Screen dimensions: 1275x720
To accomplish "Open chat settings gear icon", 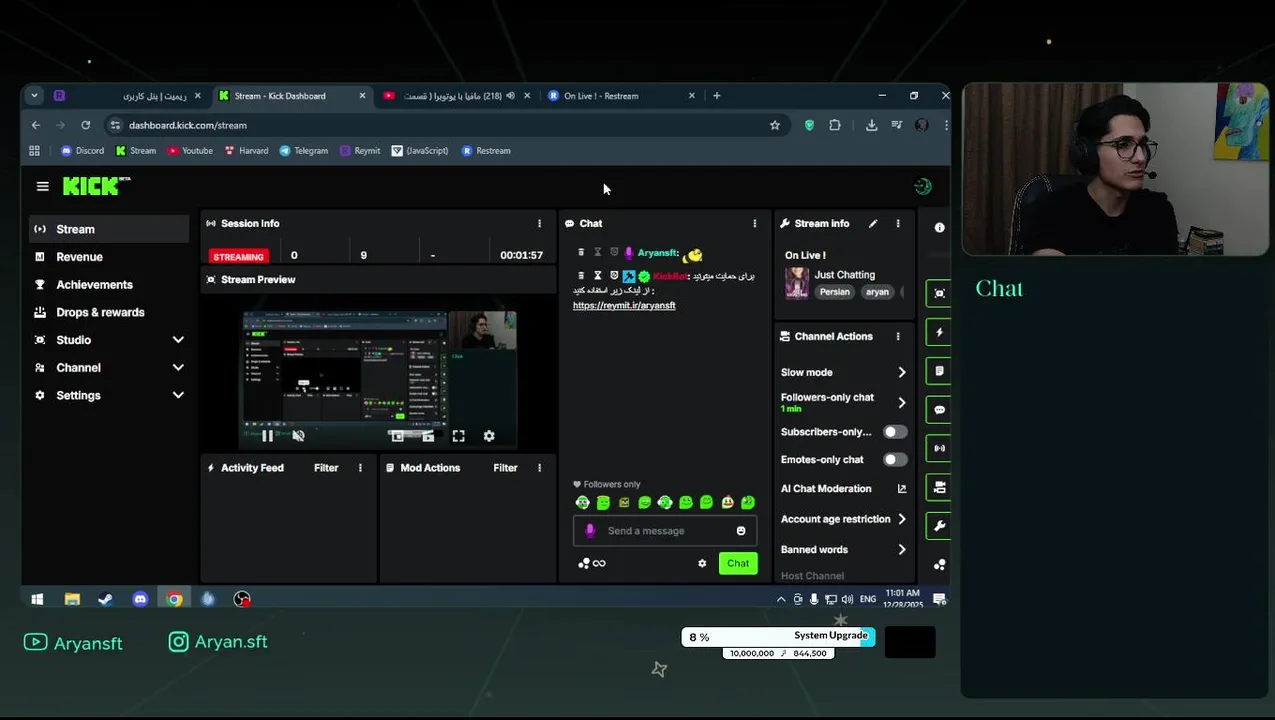I will tap(702, 564).
